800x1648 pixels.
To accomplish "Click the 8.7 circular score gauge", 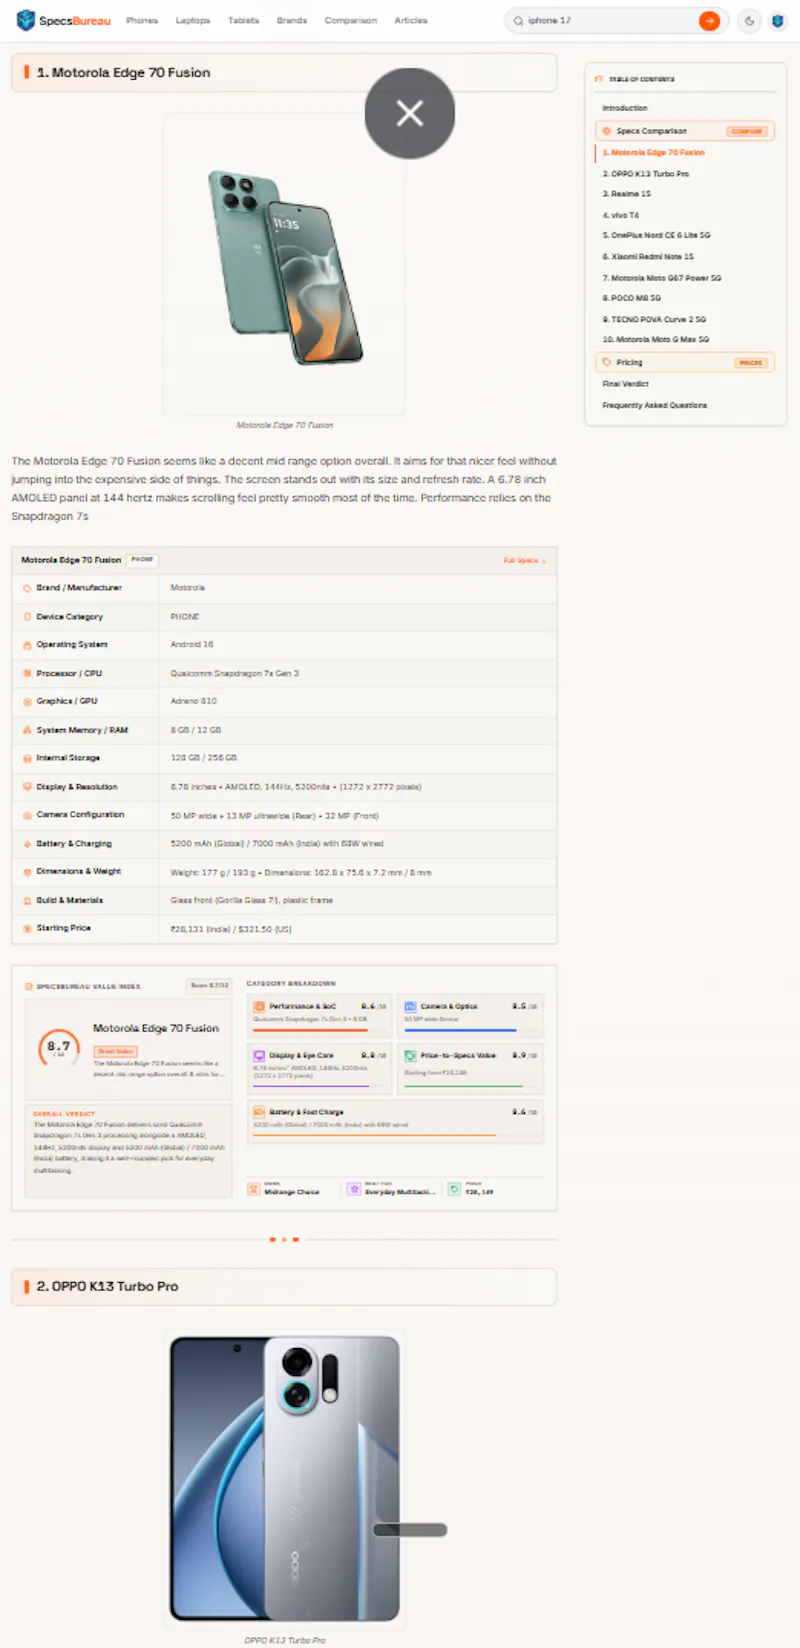I will click(x=58, y=1048).
